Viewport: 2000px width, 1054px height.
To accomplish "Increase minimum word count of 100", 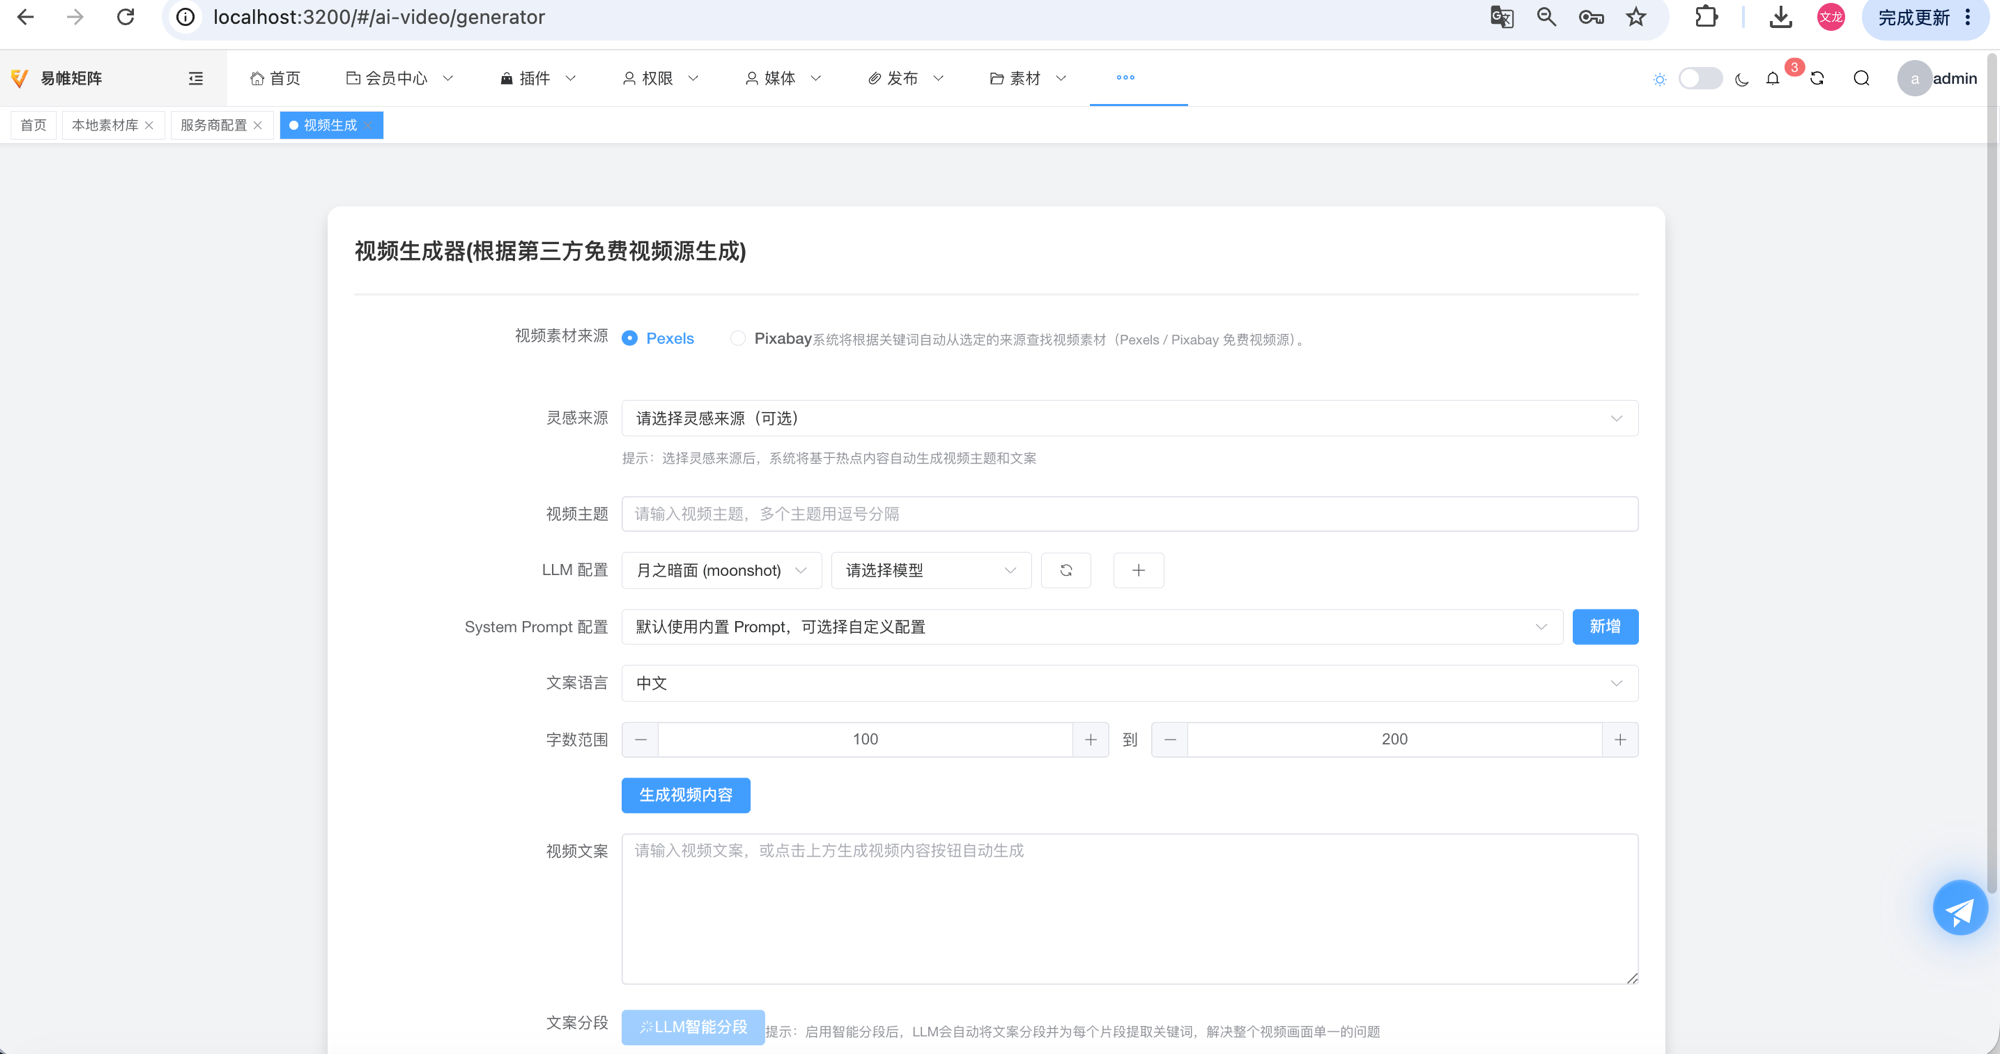I will [1091, 740].
